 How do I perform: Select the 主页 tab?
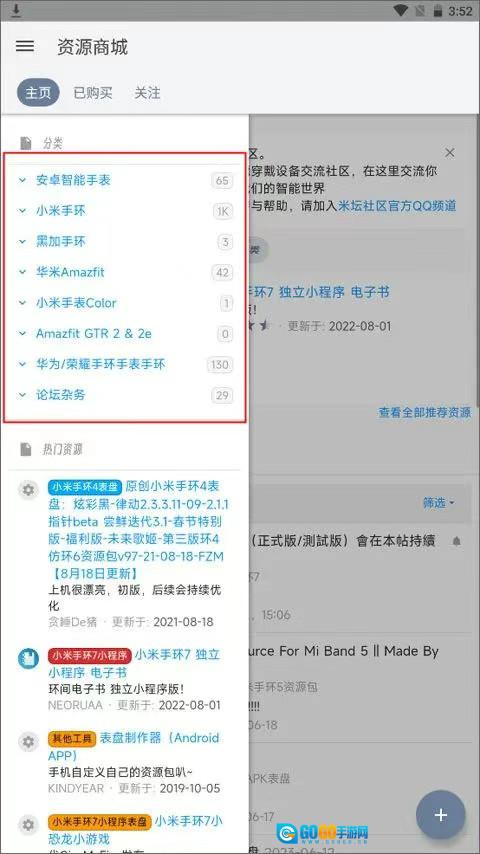(x=38, y=93)
